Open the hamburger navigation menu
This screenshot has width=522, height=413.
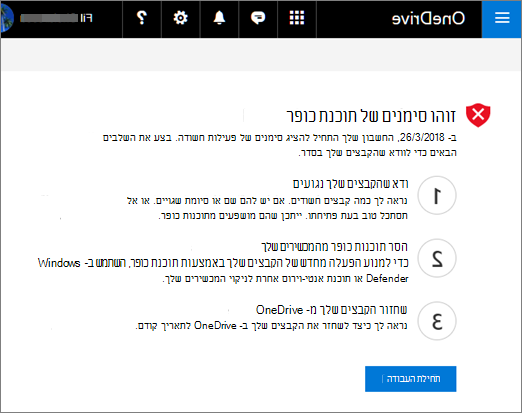coord(502,18)
